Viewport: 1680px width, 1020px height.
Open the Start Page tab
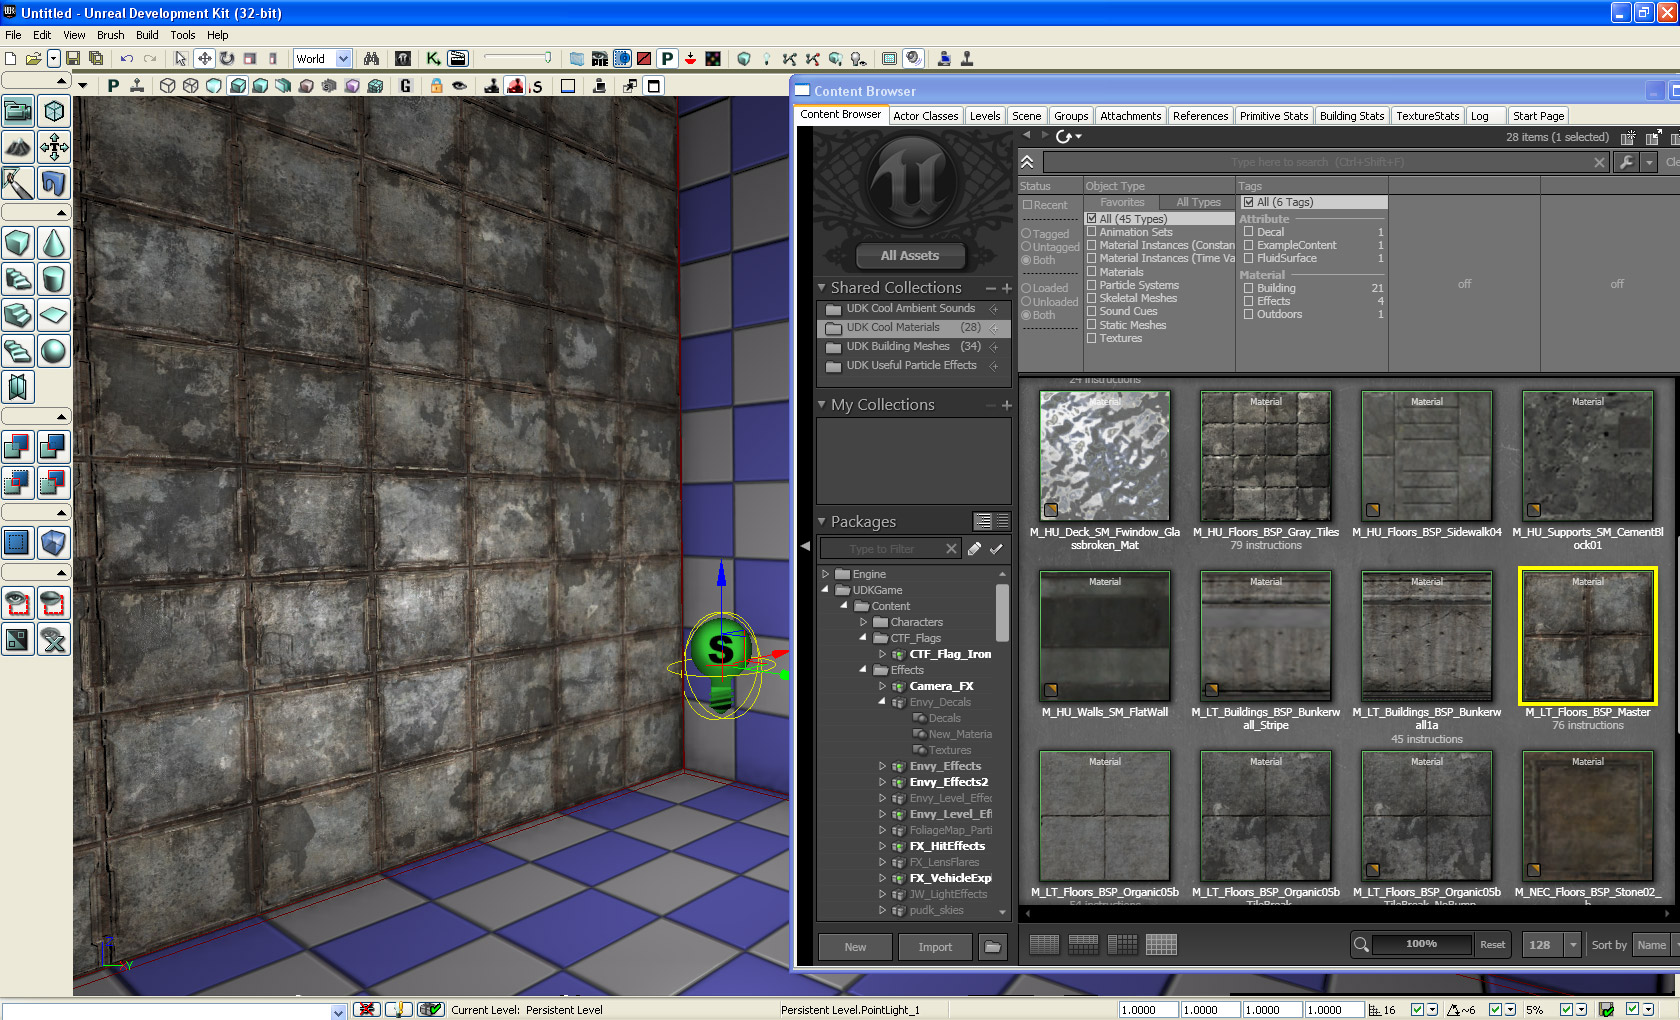pos(1539,116)
